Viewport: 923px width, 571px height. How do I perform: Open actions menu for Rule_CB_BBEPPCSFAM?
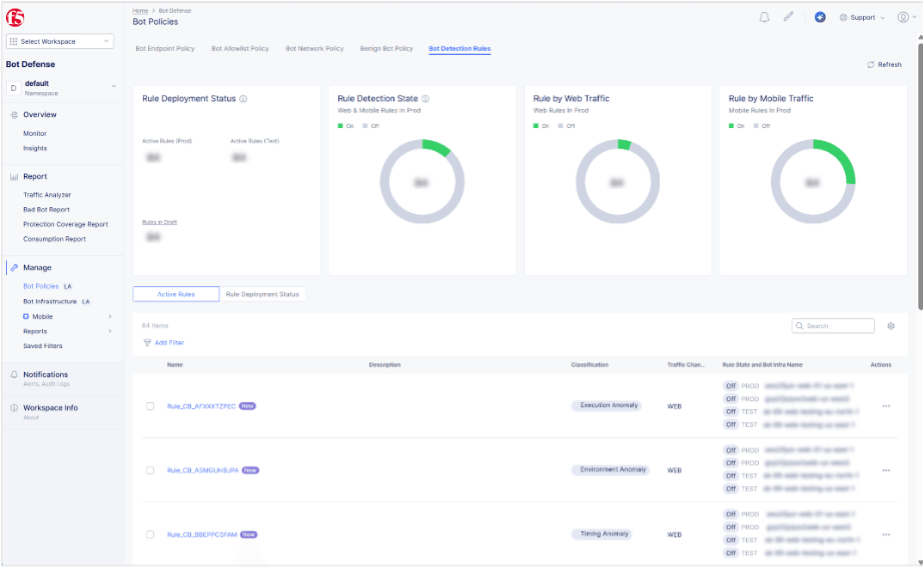886,535
